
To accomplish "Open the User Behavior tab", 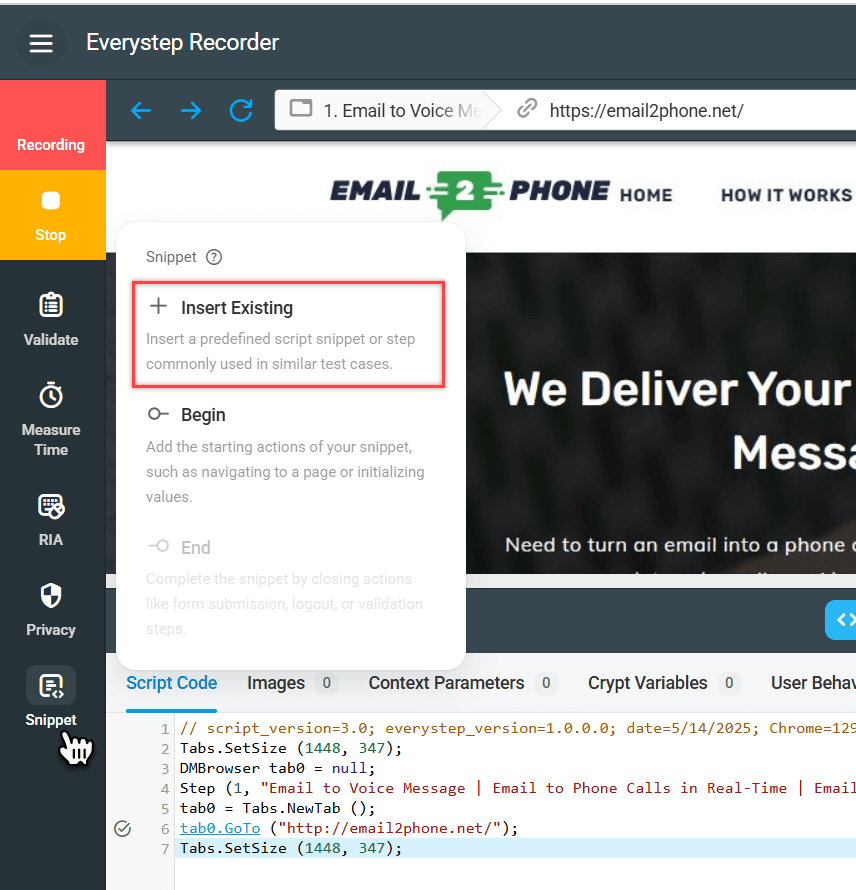I will point(813,683).
